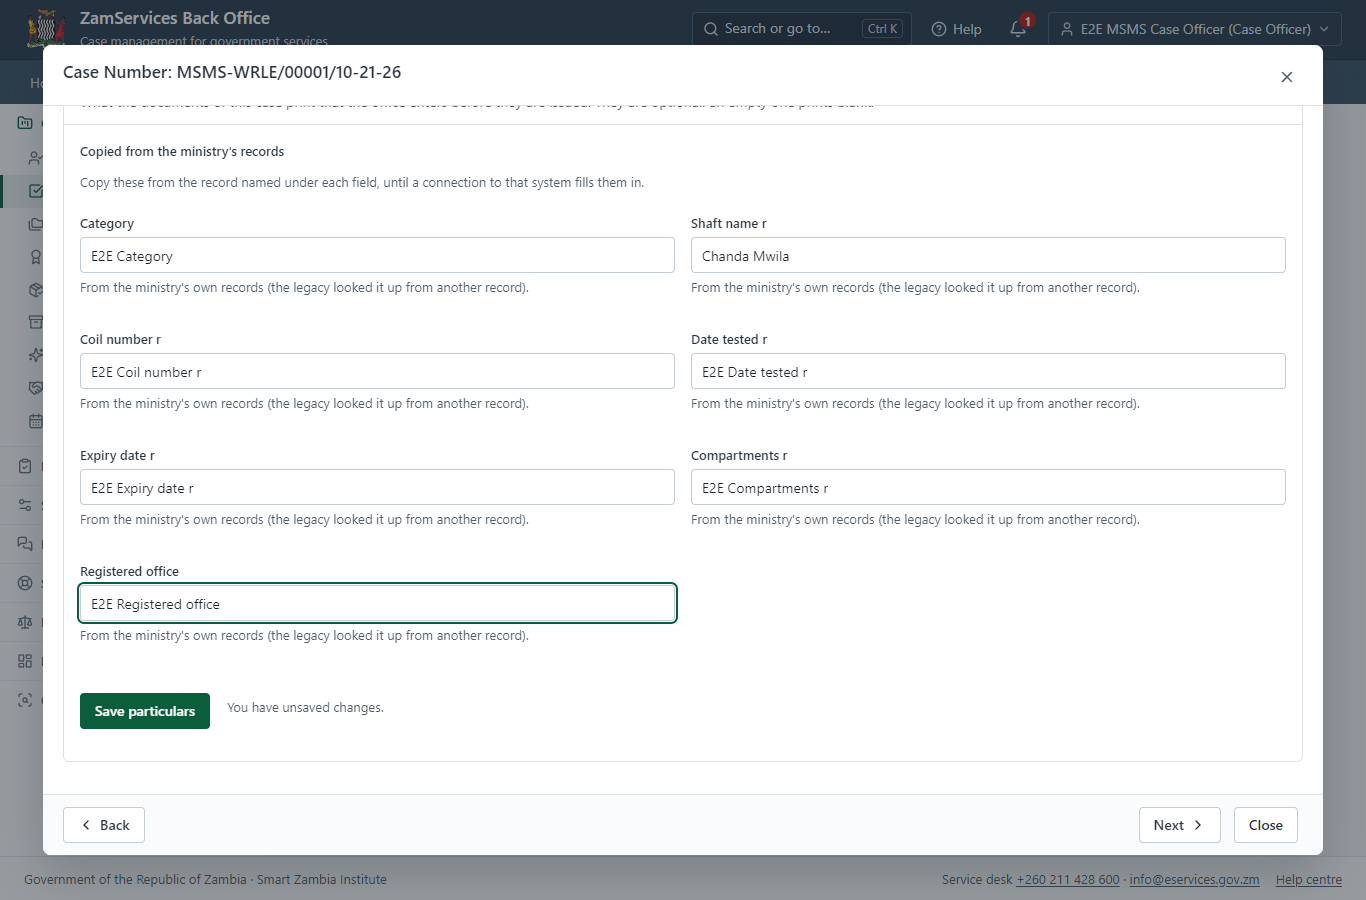The width and height of the screenshot is (1366, 900).
Task: Click the Ctrl K shortcut badge
Action: [882, 29]
